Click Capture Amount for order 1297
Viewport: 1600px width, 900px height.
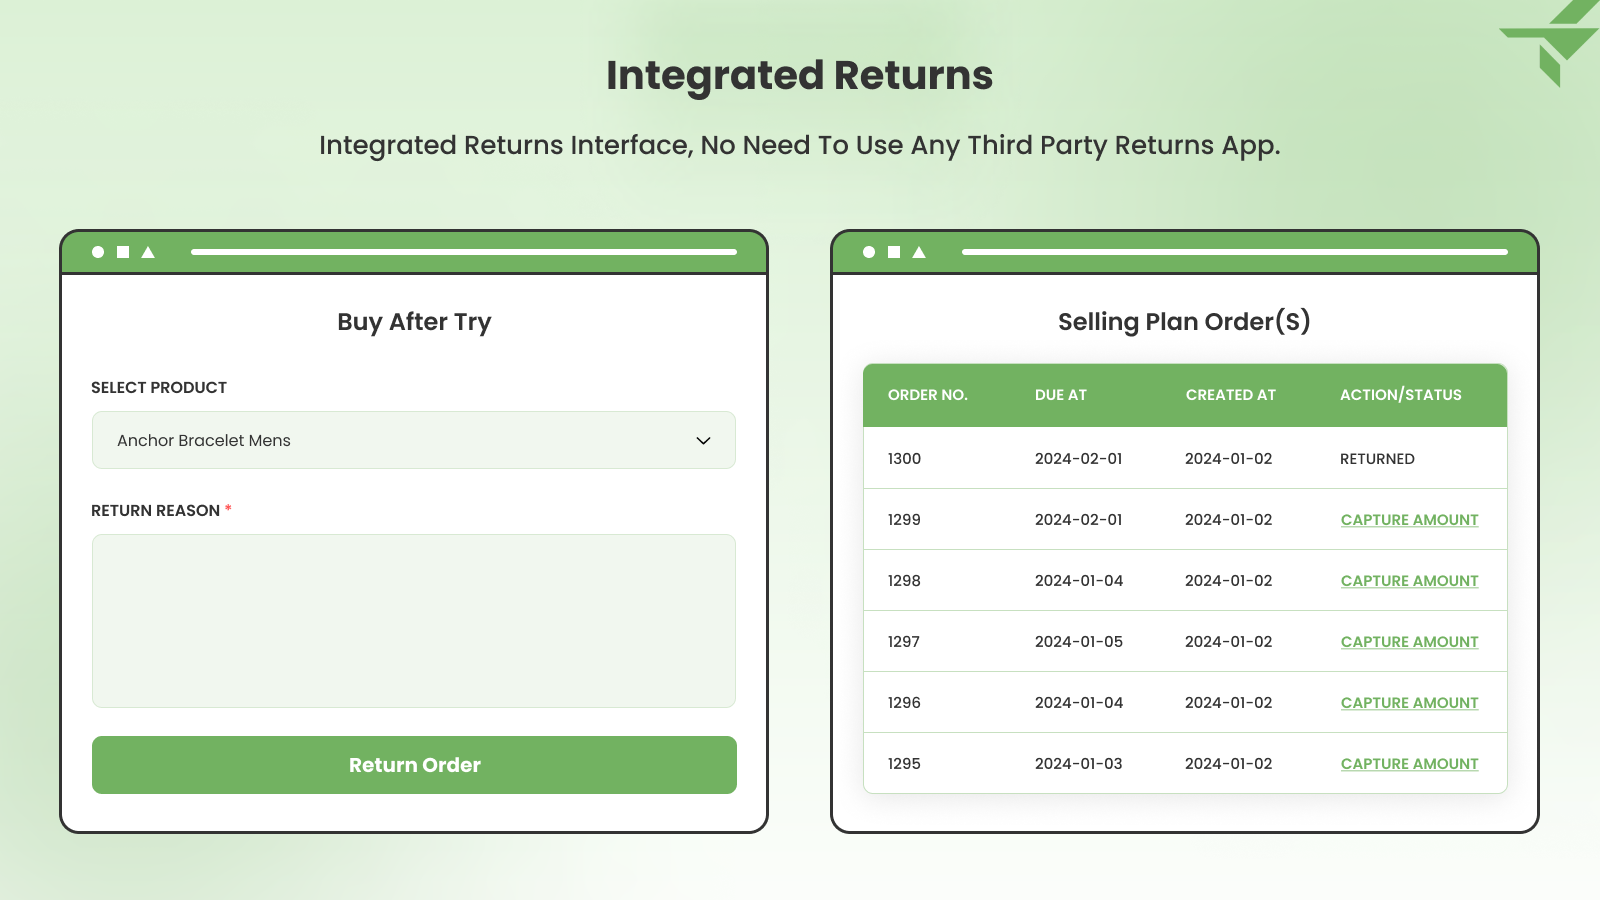[1409, 641]
